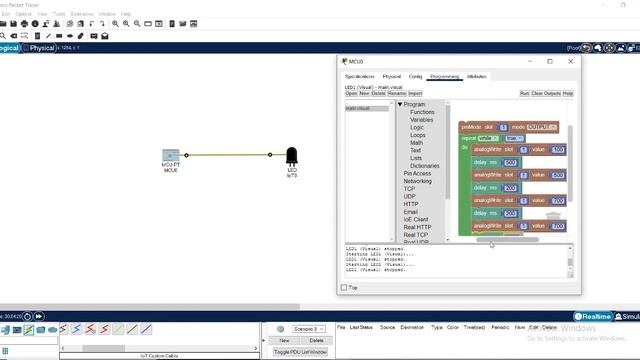Select the Loops block category
Screen dimensions: 640x360
(x=418, y=135)
